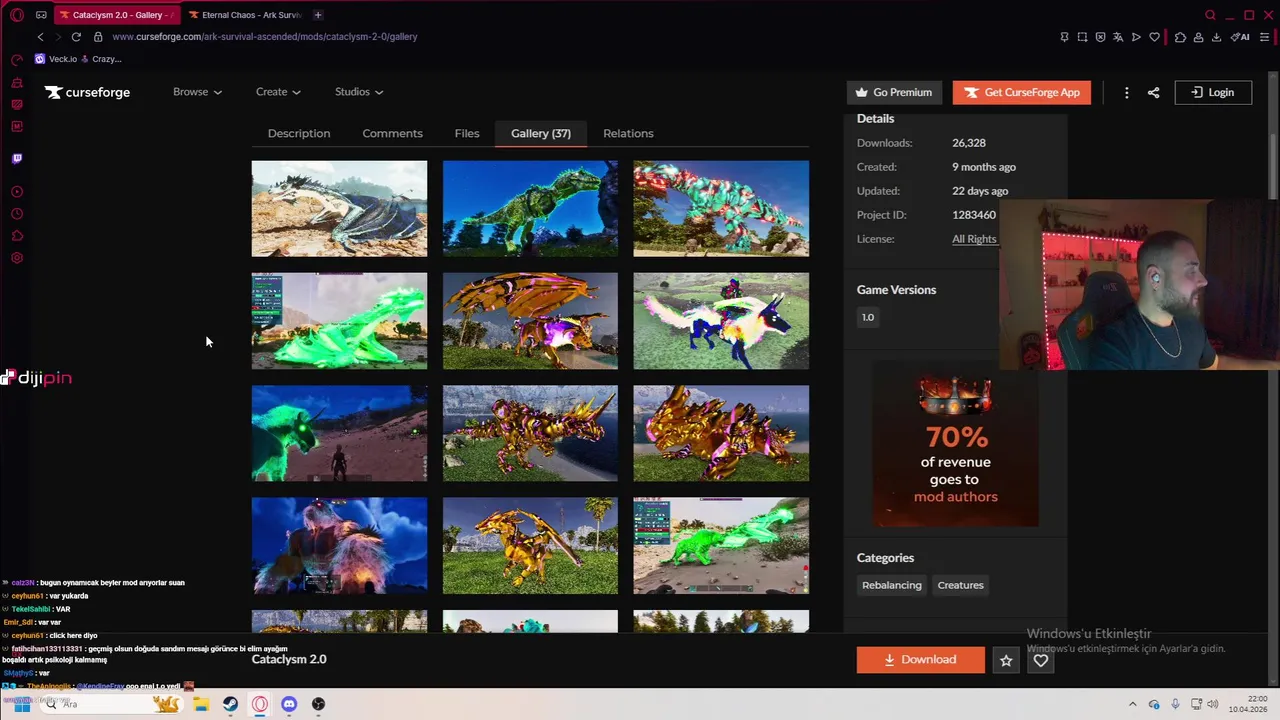Open Extensions from the sidebar cube icon
The height and width of the screenshot is (720, 1280).
[17, 236]
